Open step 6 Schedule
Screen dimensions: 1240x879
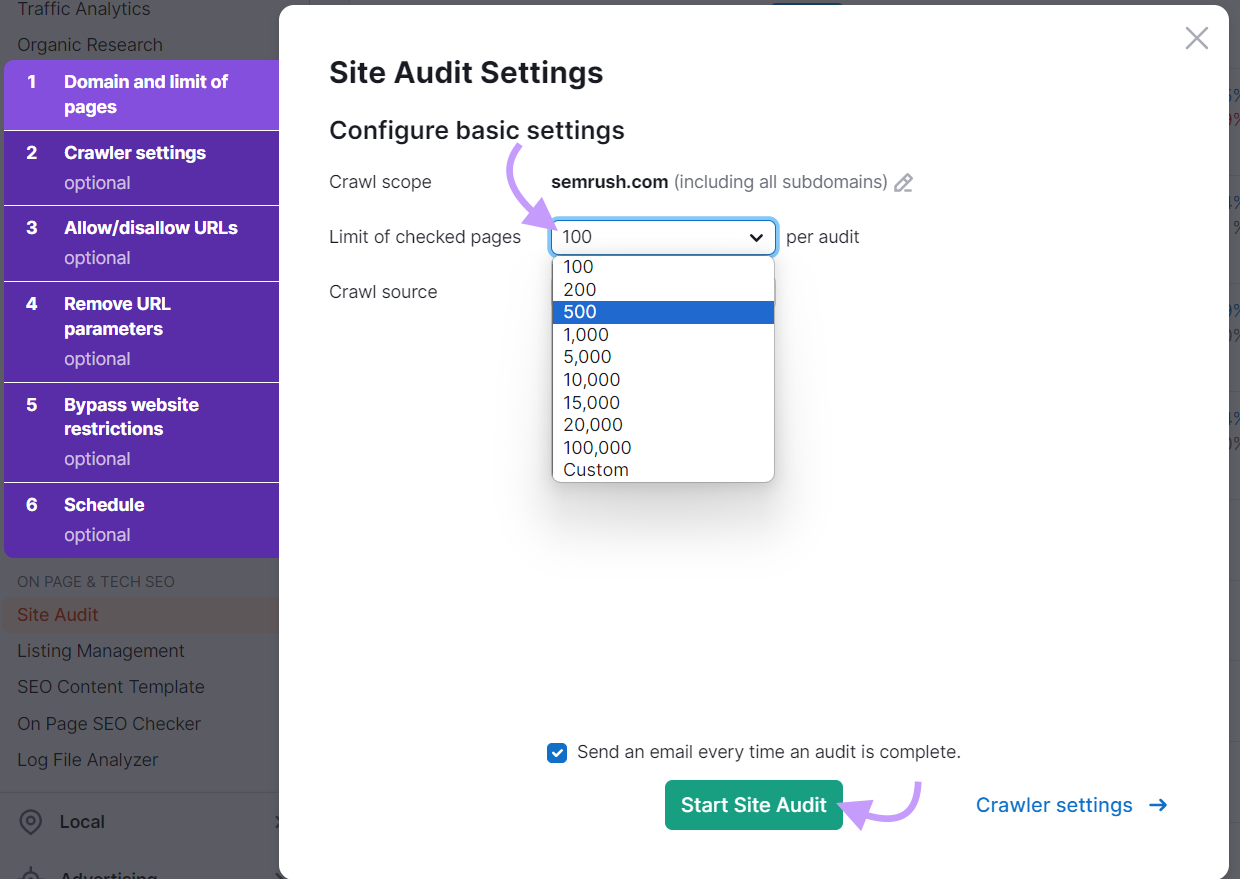tap(141, 520)
